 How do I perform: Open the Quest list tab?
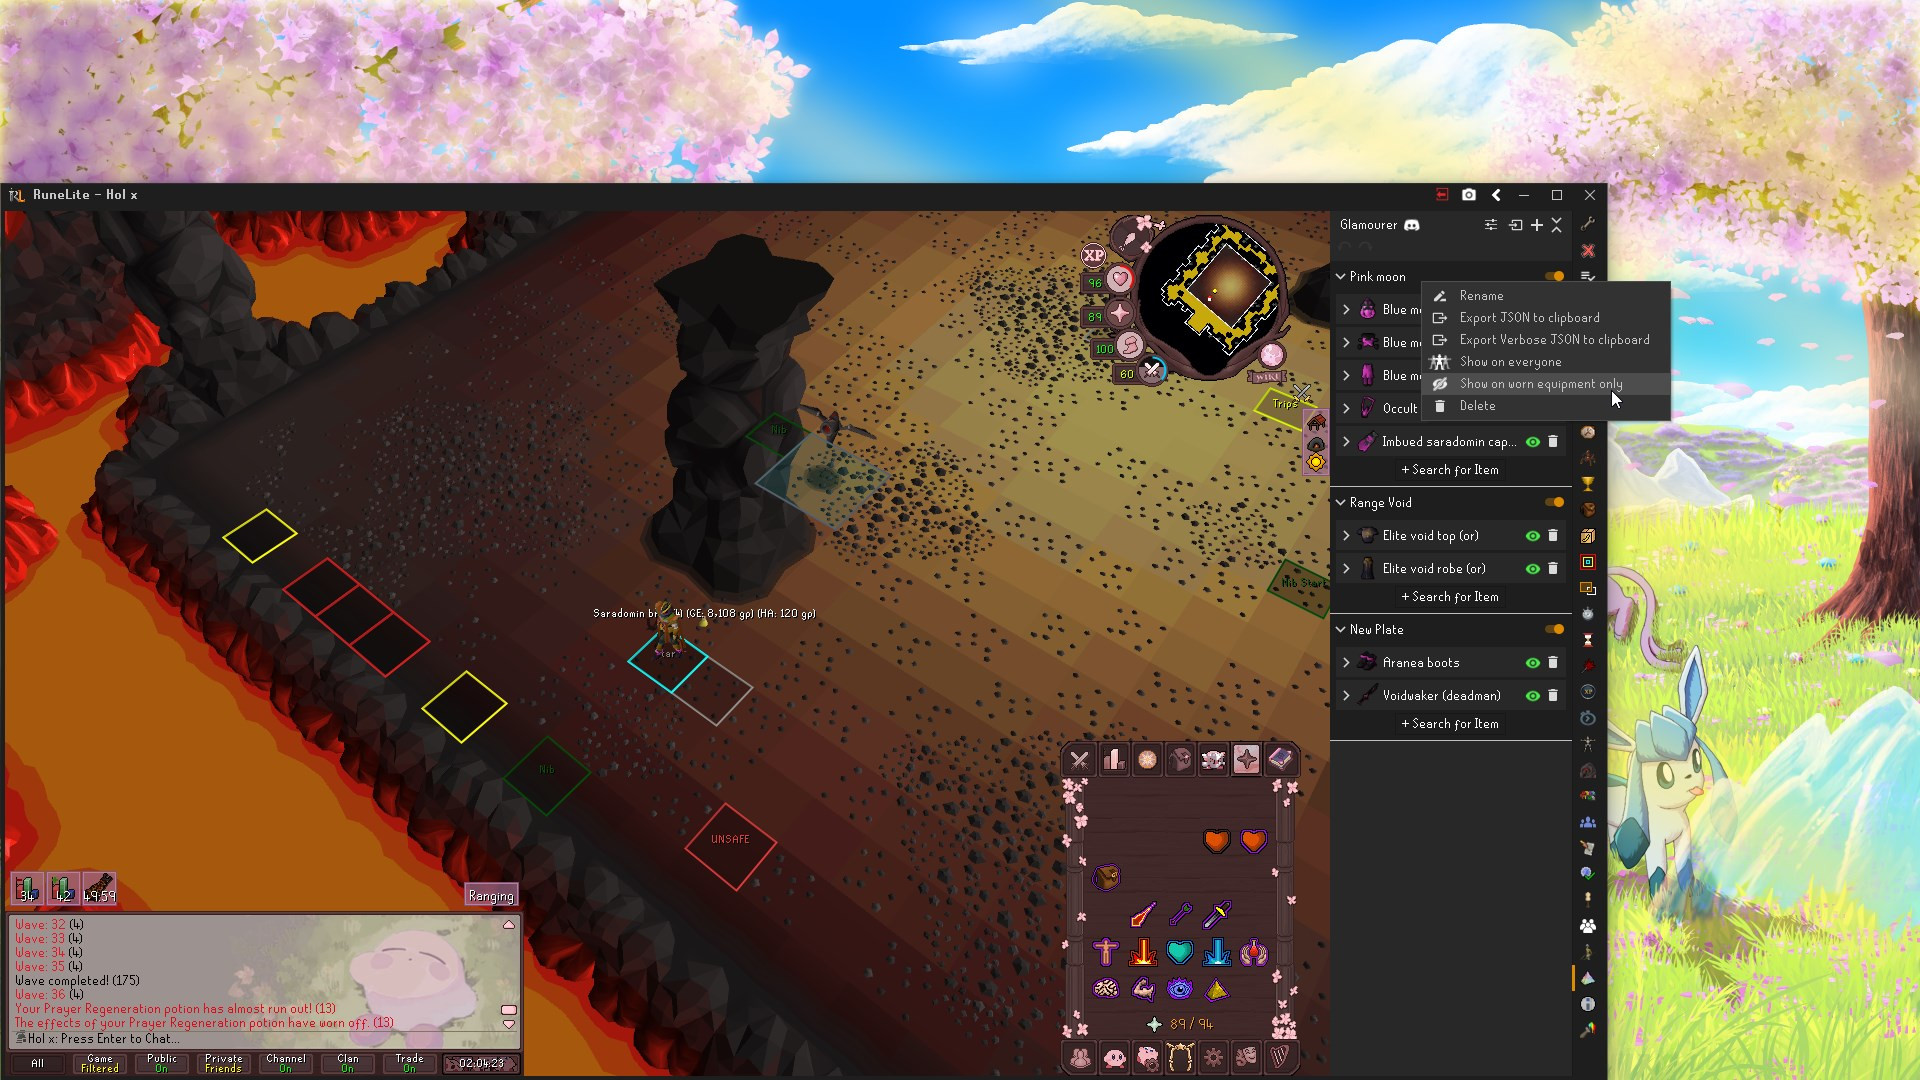coord(1147,760)
